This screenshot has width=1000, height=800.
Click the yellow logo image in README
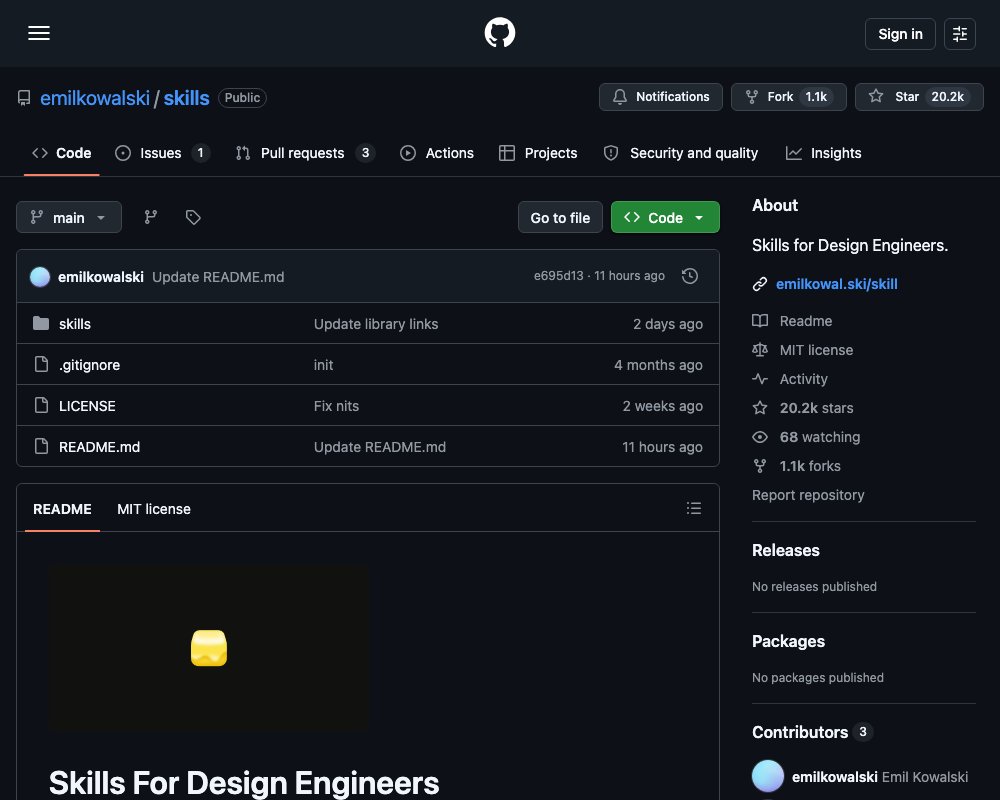click(209, 648)
